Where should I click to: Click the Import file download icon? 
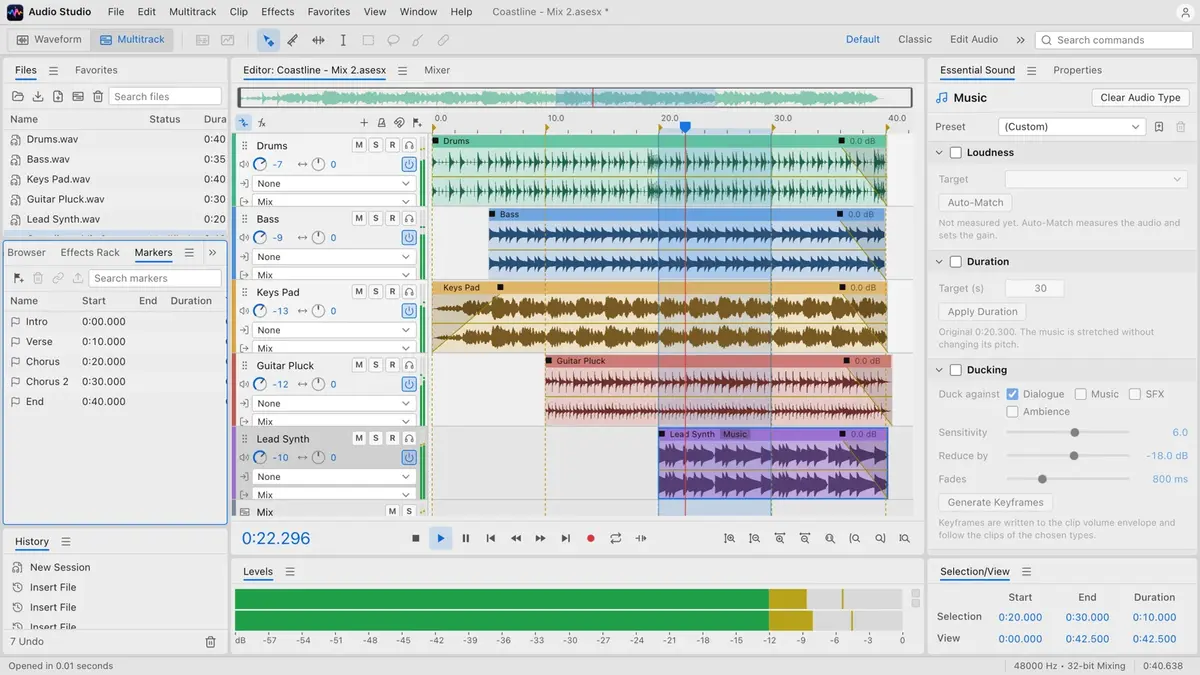click(38, 96)
